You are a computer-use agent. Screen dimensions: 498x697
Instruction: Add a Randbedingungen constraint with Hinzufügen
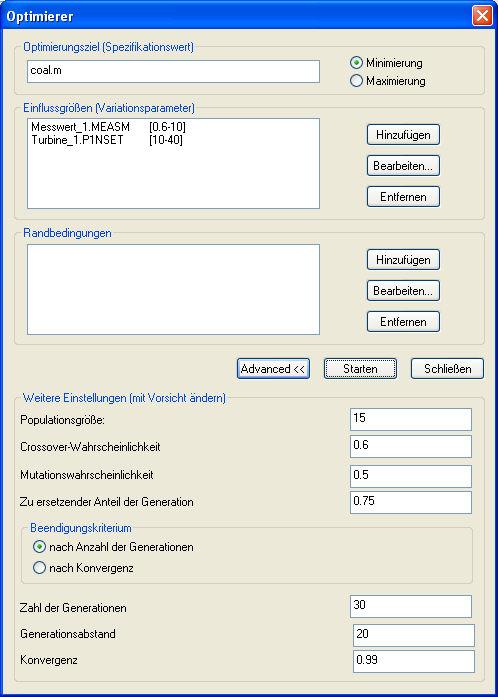(403, 260)
